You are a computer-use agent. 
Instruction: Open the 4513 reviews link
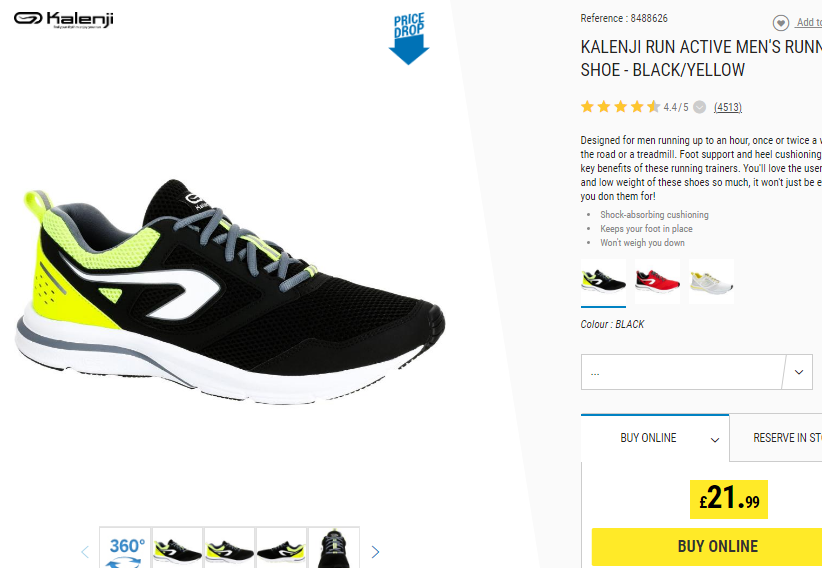728,107
